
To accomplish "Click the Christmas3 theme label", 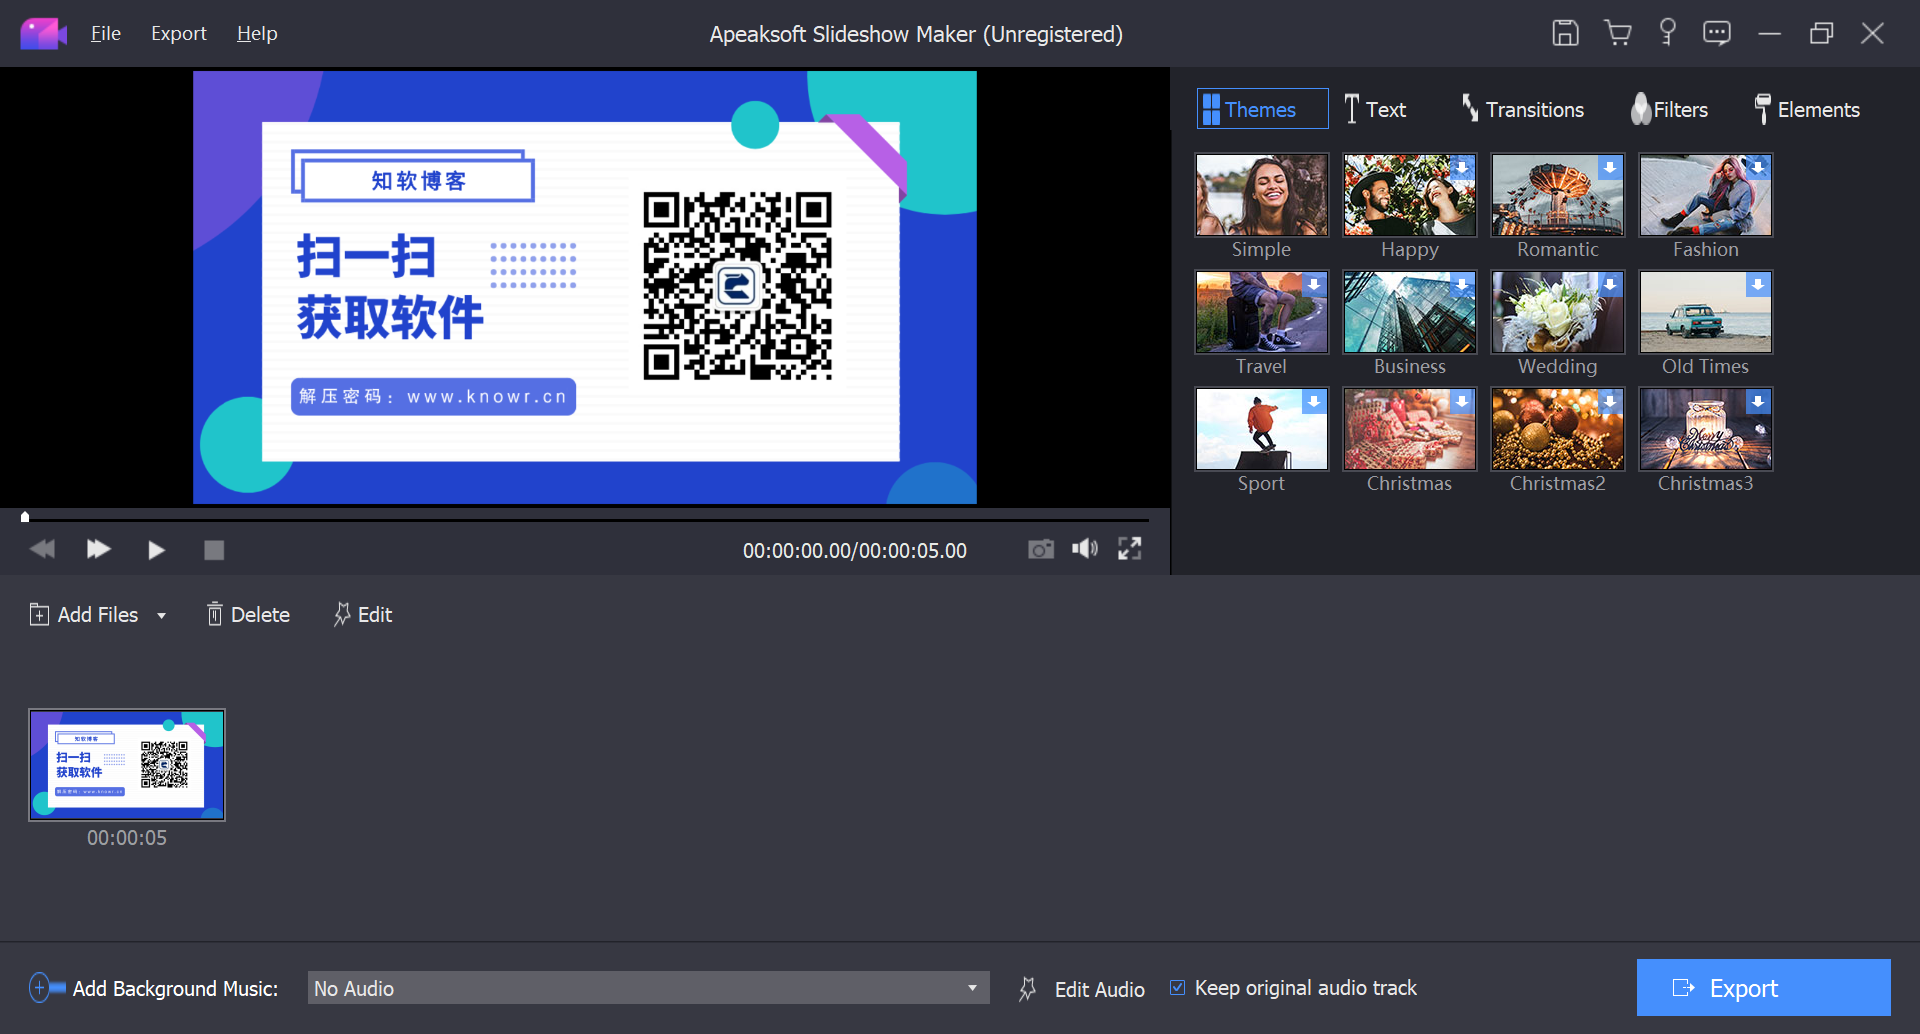I will (1706, 484).
